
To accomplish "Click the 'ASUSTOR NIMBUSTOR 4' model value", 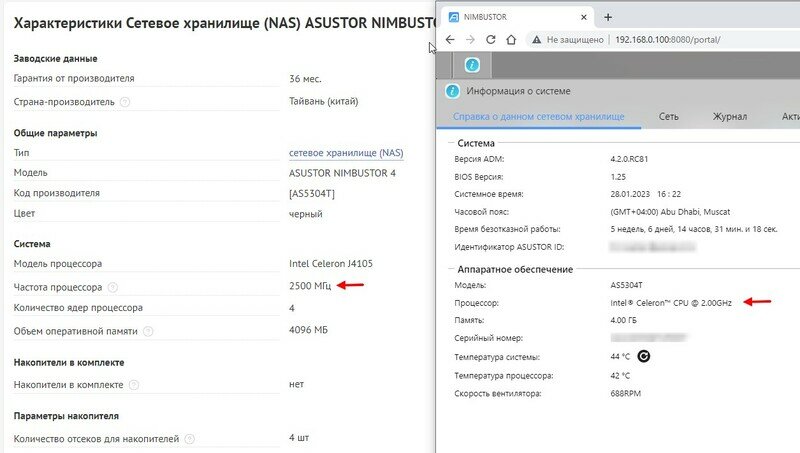I will click(342, 173).
